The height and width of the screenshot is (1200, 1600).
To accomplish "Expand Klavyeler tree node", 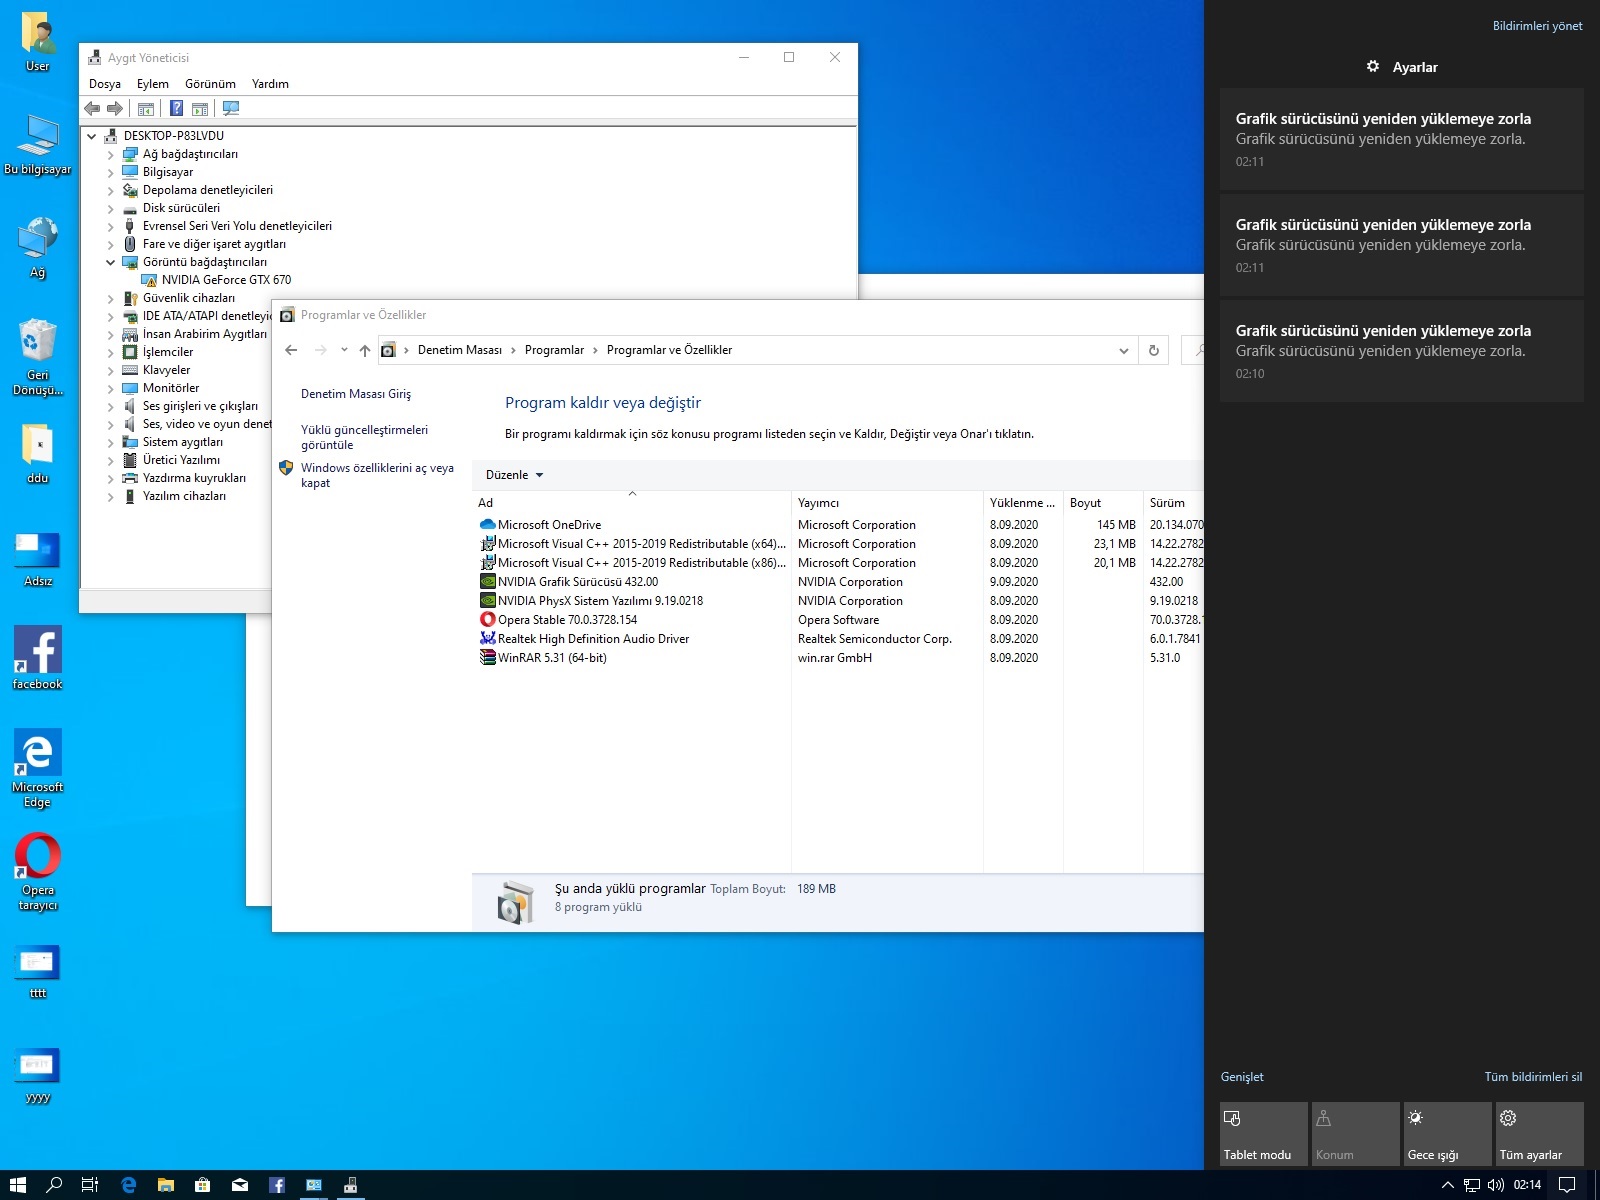I will [110, 371].
